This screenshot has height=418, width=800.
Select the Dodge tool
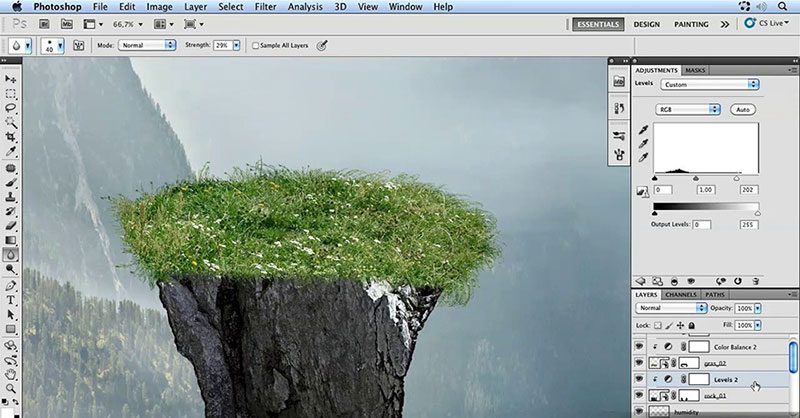pyautogui.click(x=10, y=269)
